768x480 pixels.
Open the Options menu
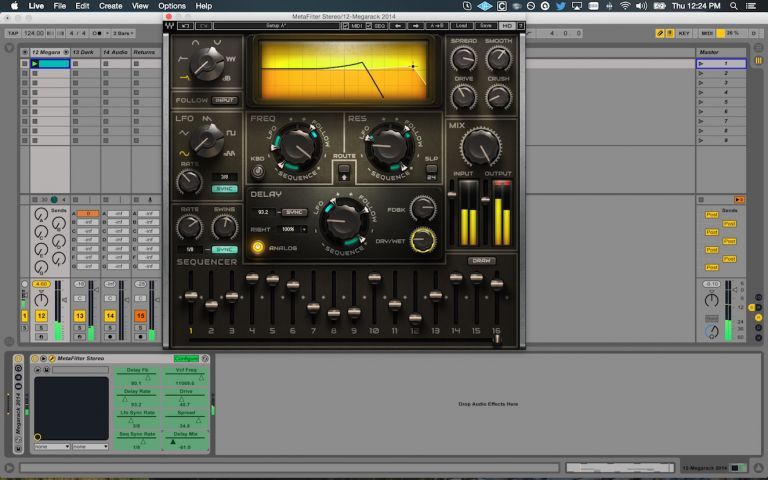point(172,6)
